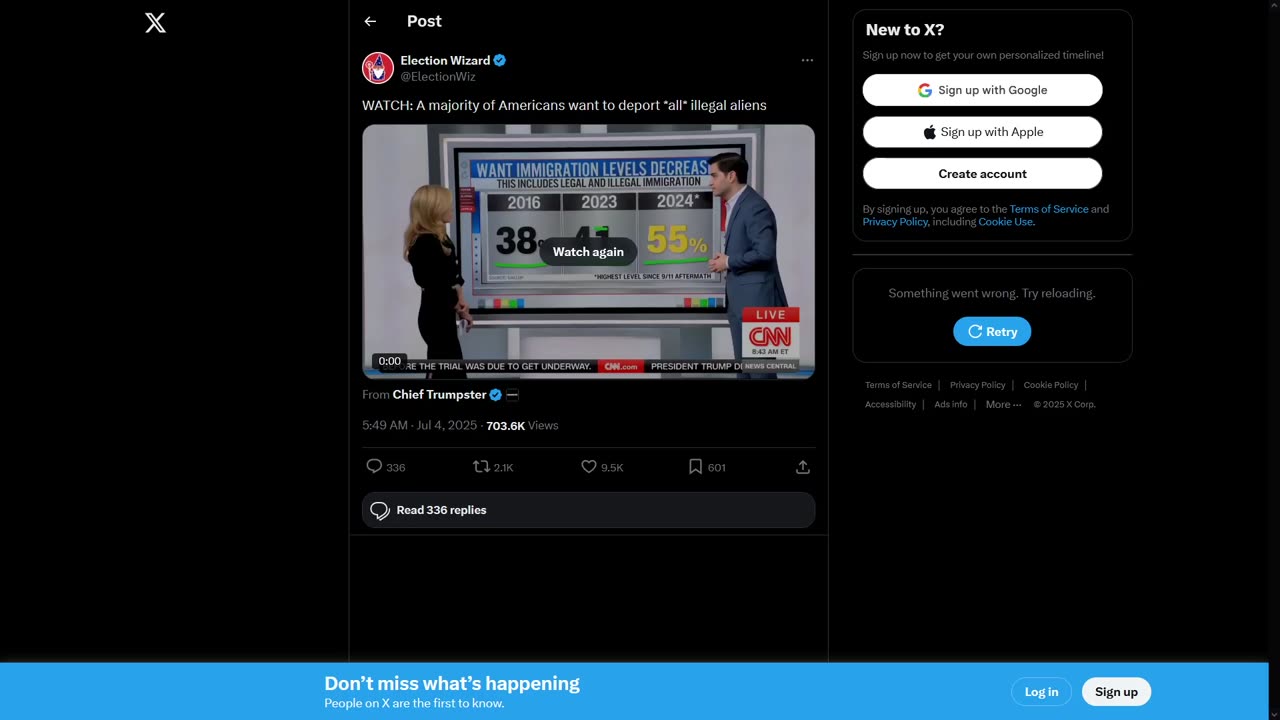Click the CNN video thumbnail
1280x720 pixels.
tap(588, 251)
